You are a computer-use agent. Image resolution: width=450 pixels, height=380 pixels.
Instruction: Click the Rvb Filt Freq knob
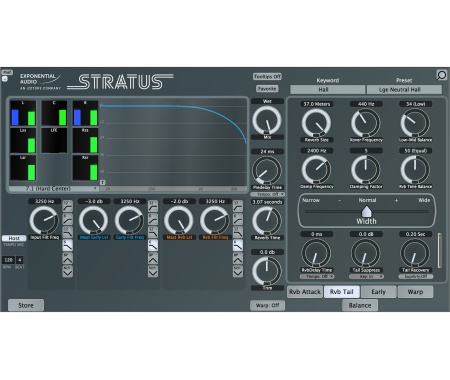[x=215, y=220]
